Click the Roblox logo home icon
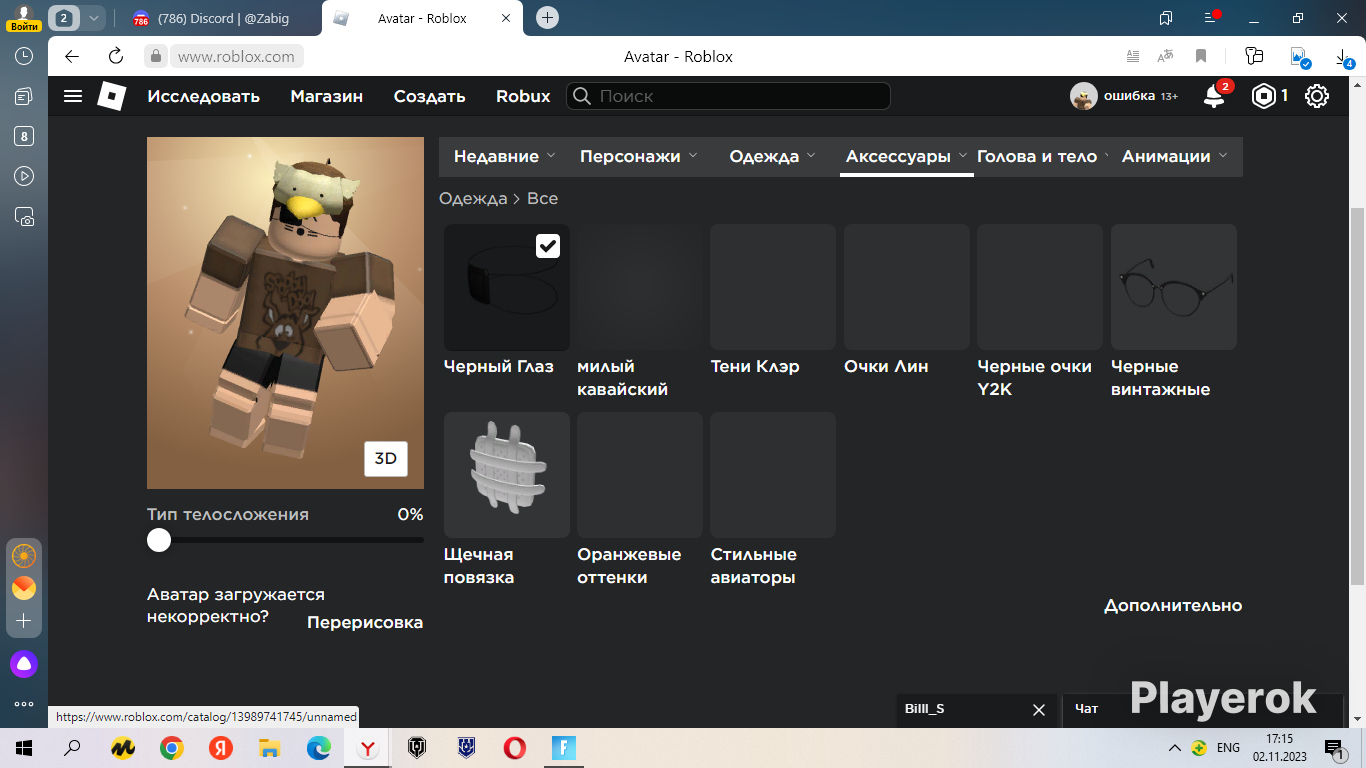The height and width of the screenshot is (768, 1366). click(x=111, y=96)
